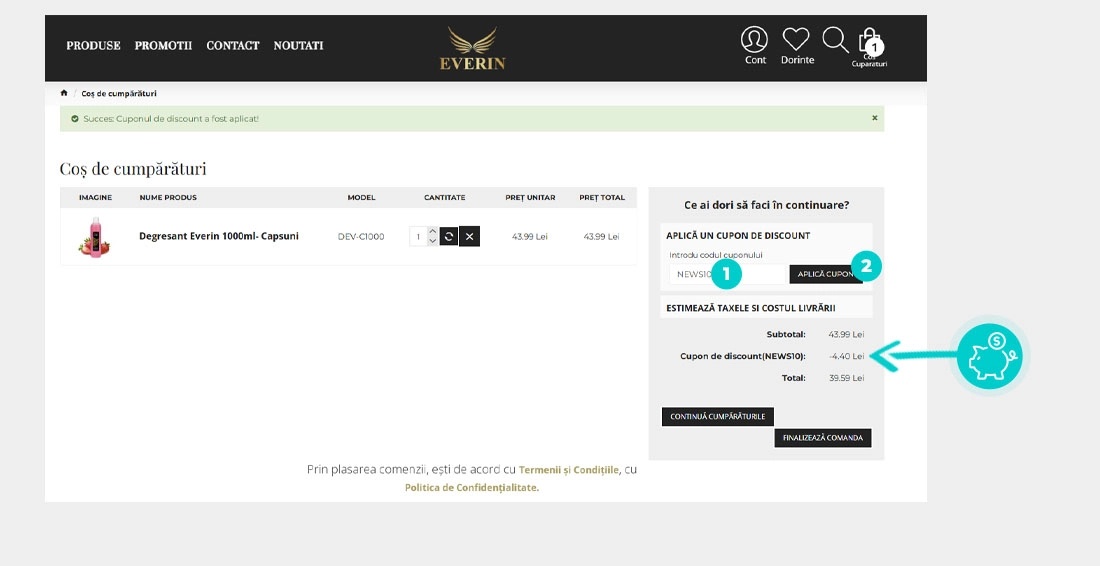The height and width of the screenshot is (566, 1100).
Task: Dismiss the green success message
Action: [x=874, y=118]
